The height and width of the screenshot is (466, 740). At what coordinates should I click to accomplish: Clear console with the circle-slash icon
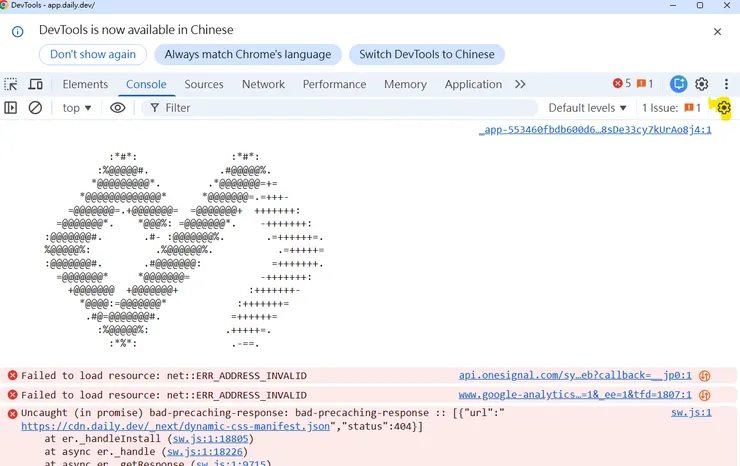pyautogui.click(x=35, y=108)
